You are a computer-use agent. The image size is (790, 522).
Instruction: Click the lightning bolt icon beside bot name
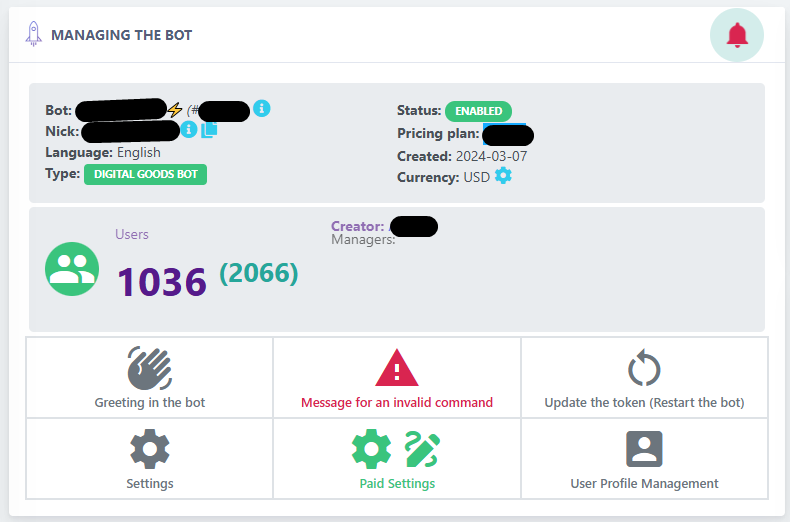point(175,110)
